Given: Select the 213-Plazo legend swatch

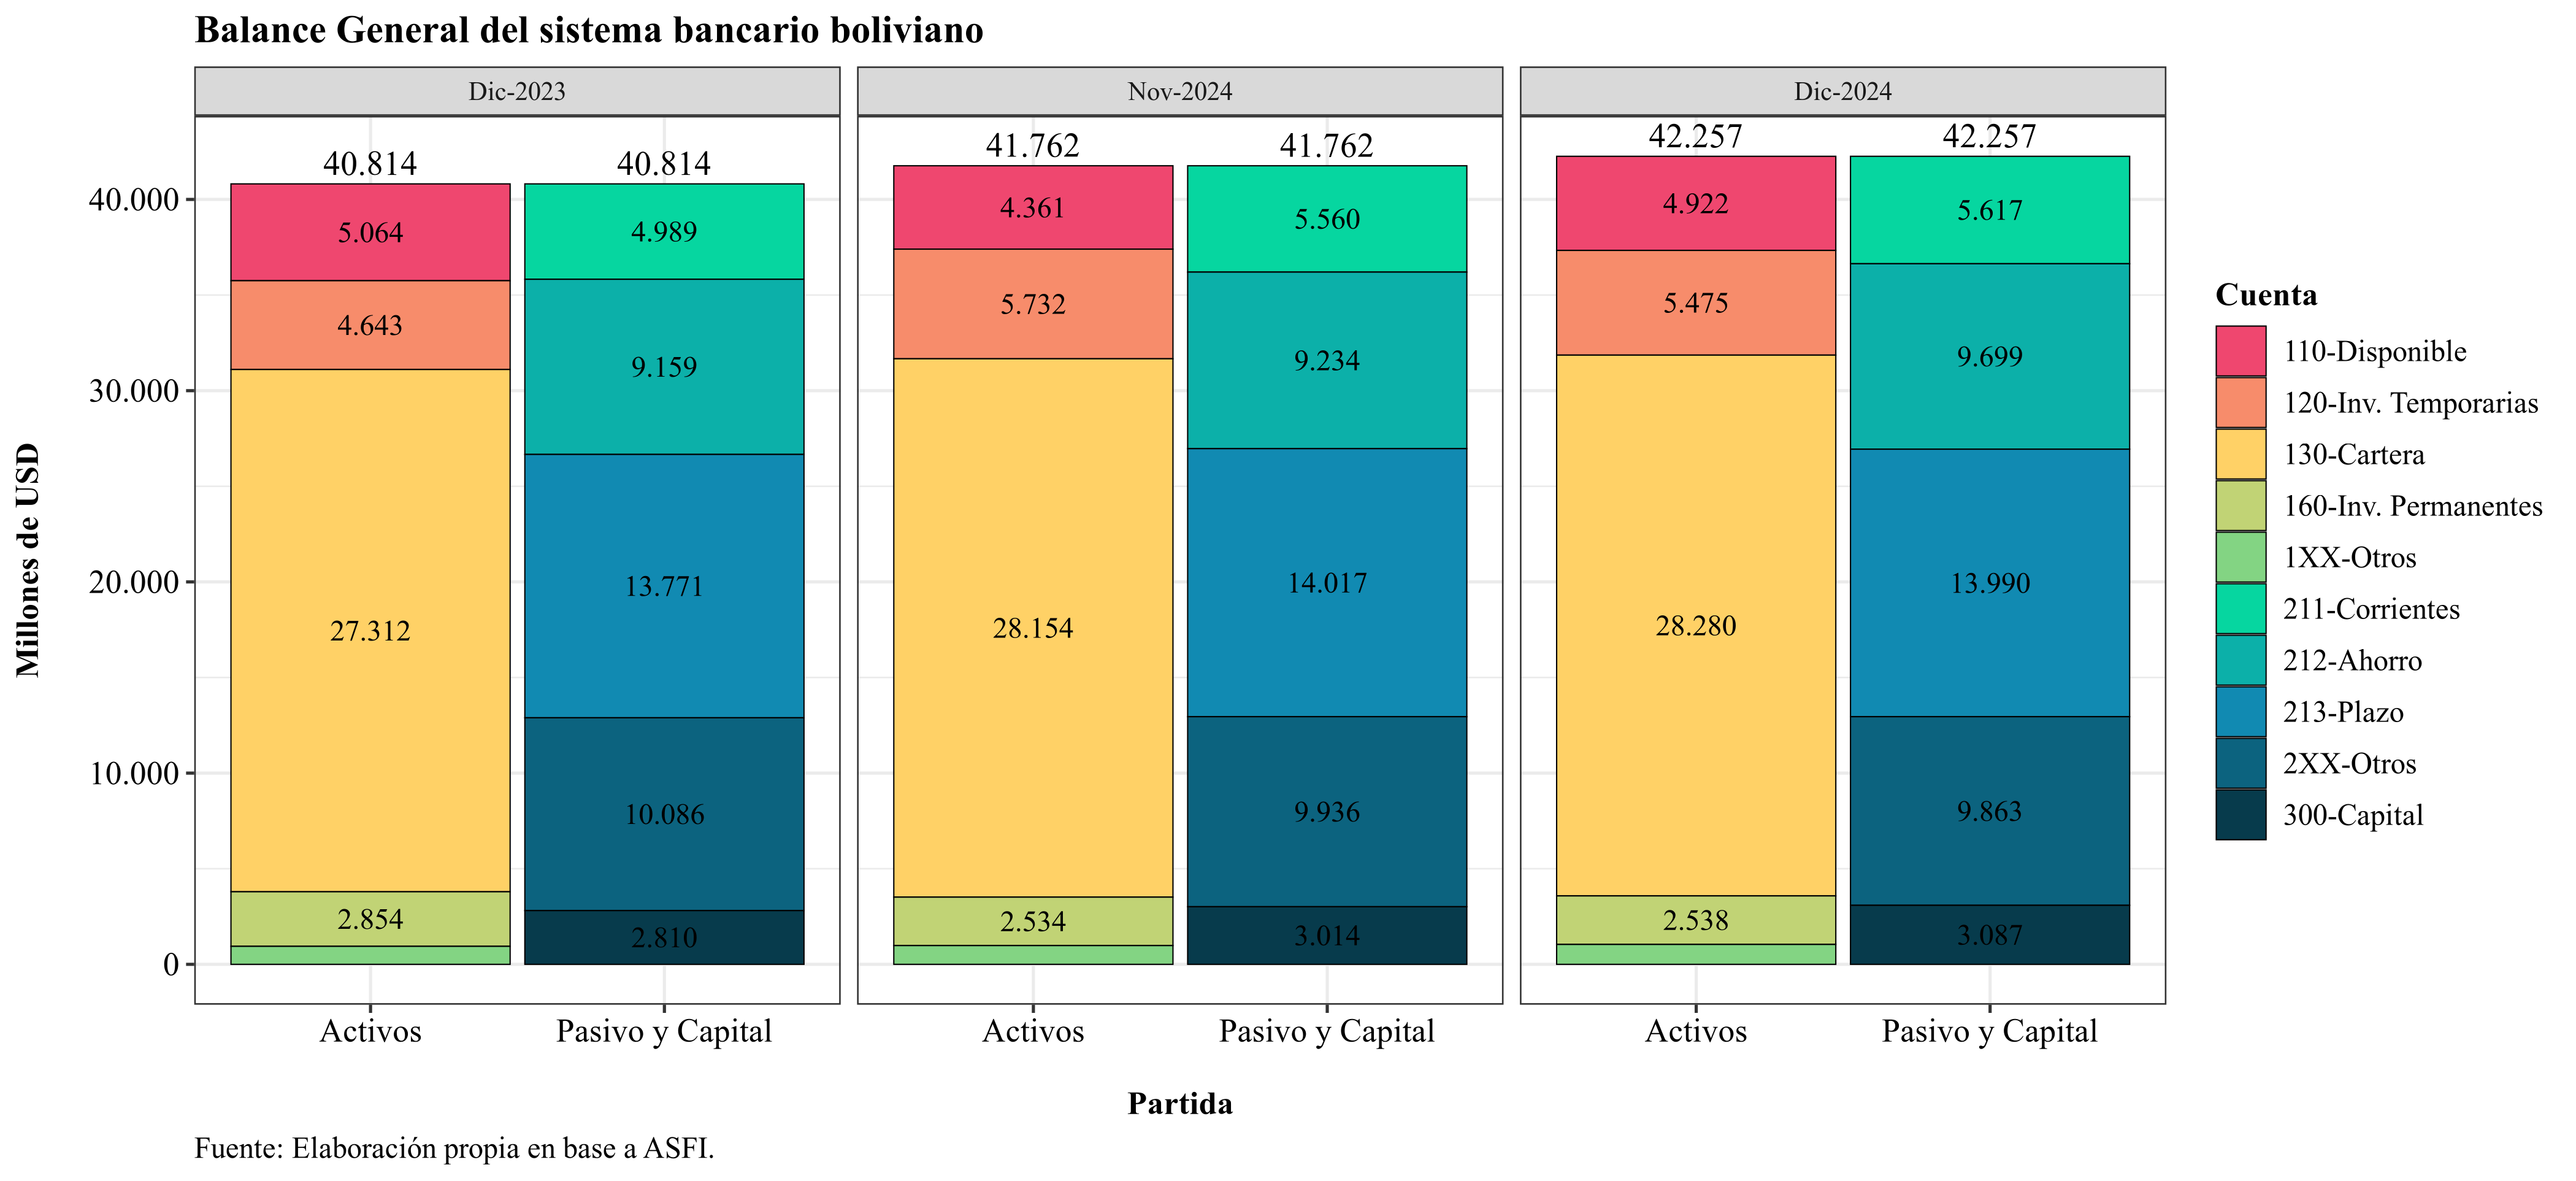Looking at the screenshot, I should coord(2240,712).
